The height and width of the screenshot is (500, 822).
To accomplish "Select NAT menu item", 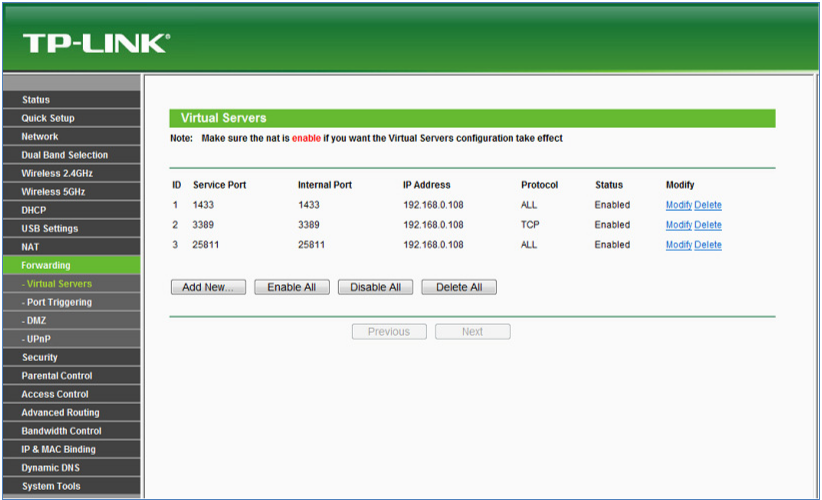I will (72, 246).
